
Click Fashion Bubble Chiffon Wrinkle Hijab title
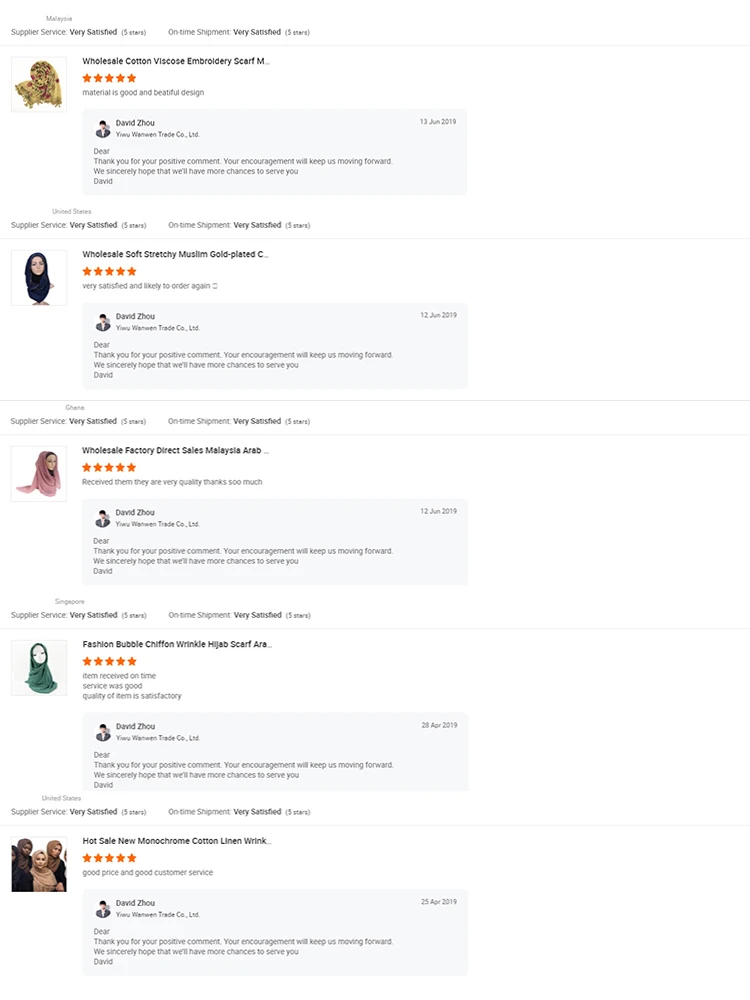(177, 645)
